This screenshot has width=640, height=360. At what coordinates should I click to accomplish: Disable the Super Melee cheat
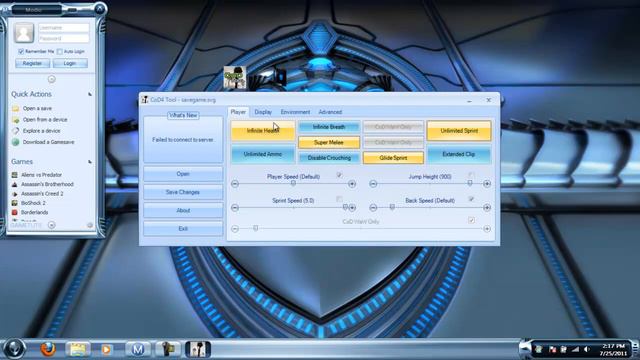(x=329, y=142)
